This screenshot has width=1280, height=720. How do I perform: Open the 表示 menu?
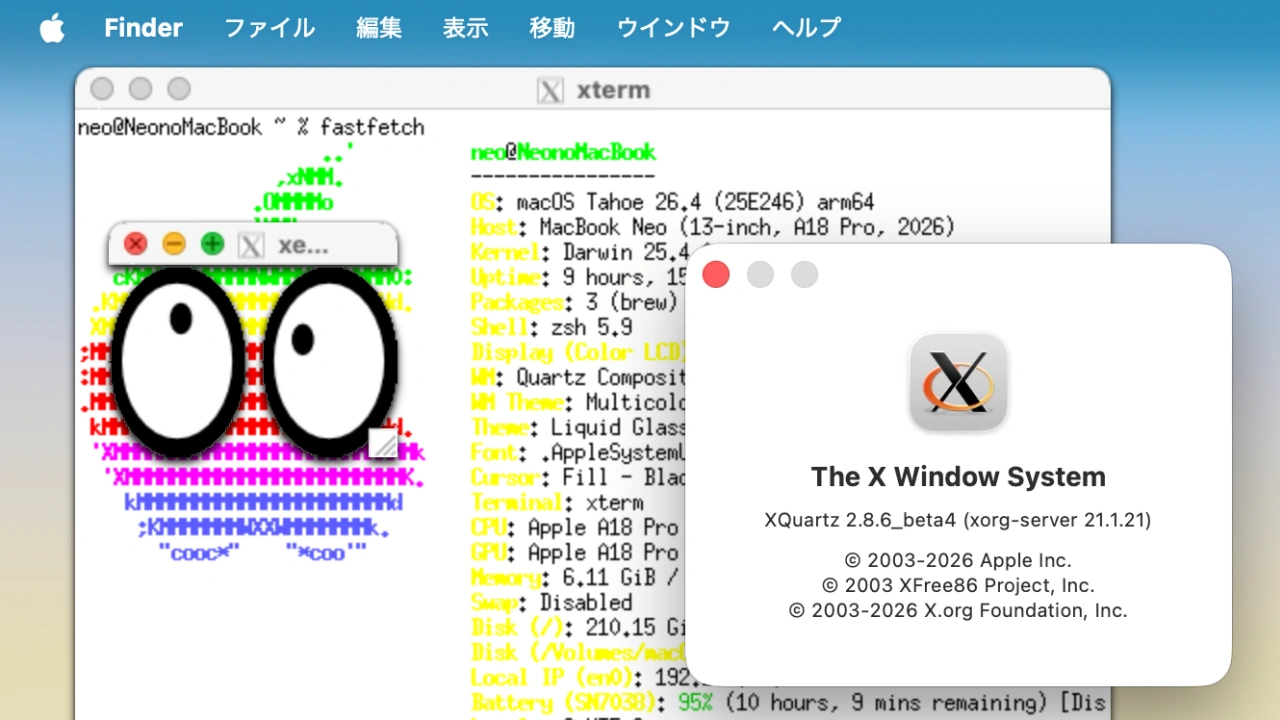[x=464, y=28]
